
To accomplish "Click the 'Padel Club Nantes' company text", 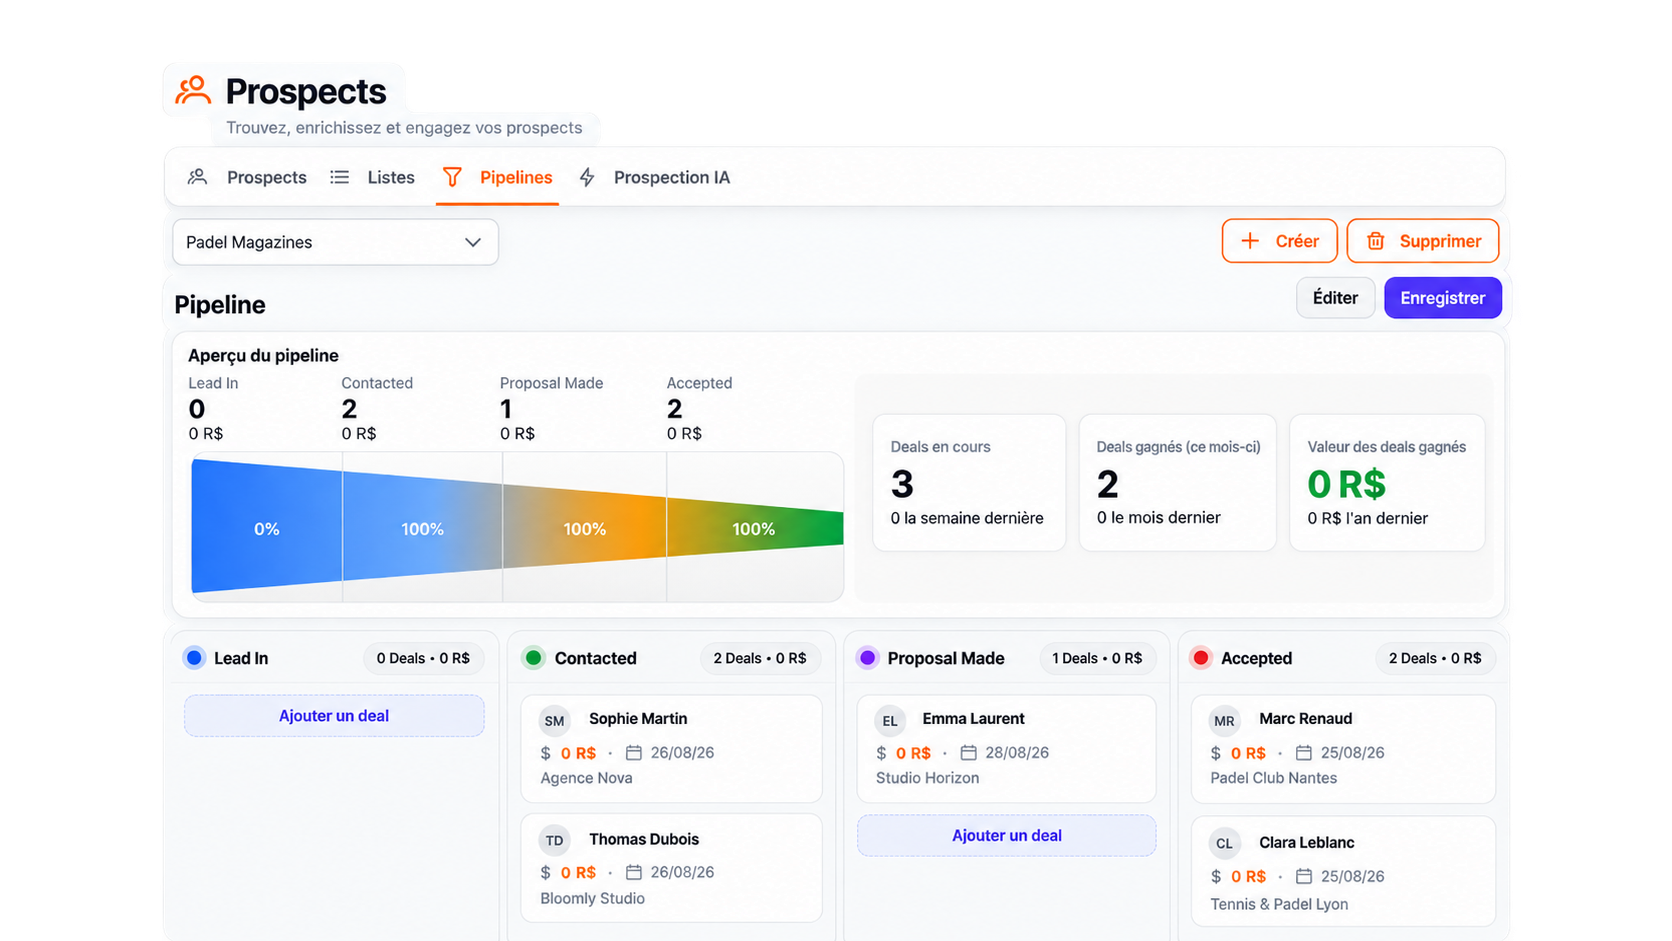I will (1273, 778).
